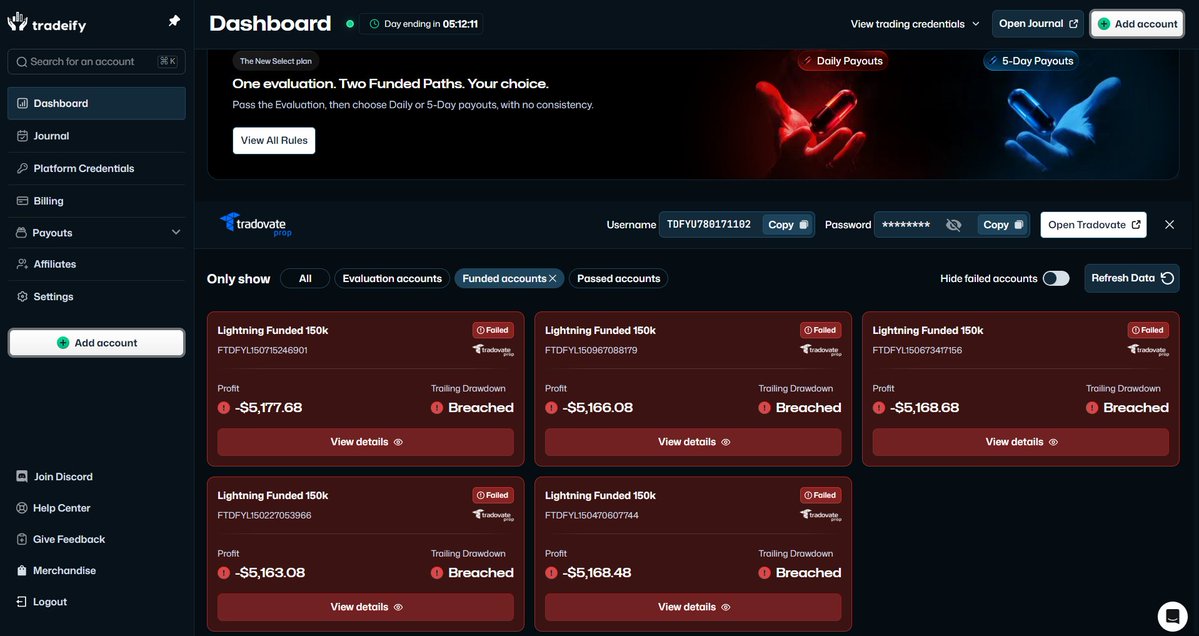
Task: Click the Daily Payouts badge
Action: [843, 61]
